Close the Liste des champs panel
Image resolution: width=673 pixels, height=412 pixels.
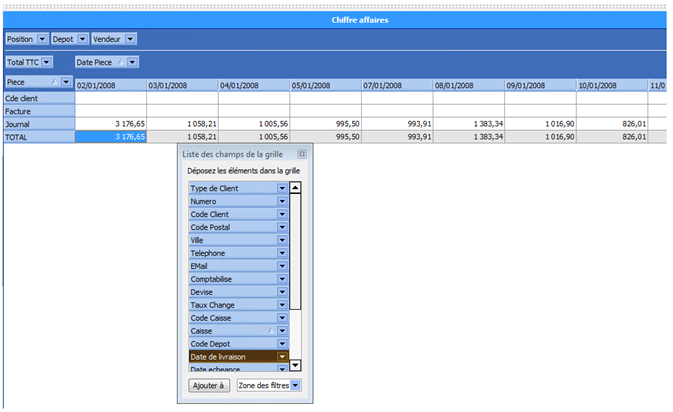[302, 154]
